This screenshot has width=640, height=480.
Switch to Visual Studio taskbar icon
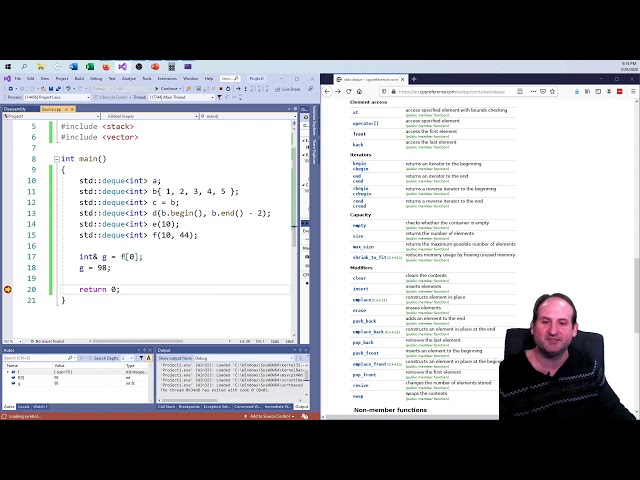point(122,67)
